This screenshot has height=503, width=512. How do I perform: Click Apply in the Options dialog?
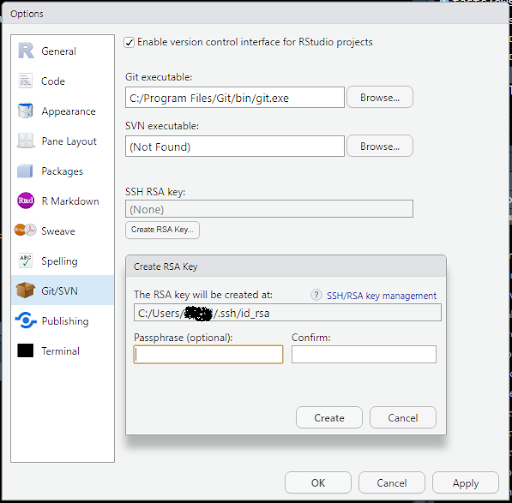pyautogui.click(x=465, y=483)
